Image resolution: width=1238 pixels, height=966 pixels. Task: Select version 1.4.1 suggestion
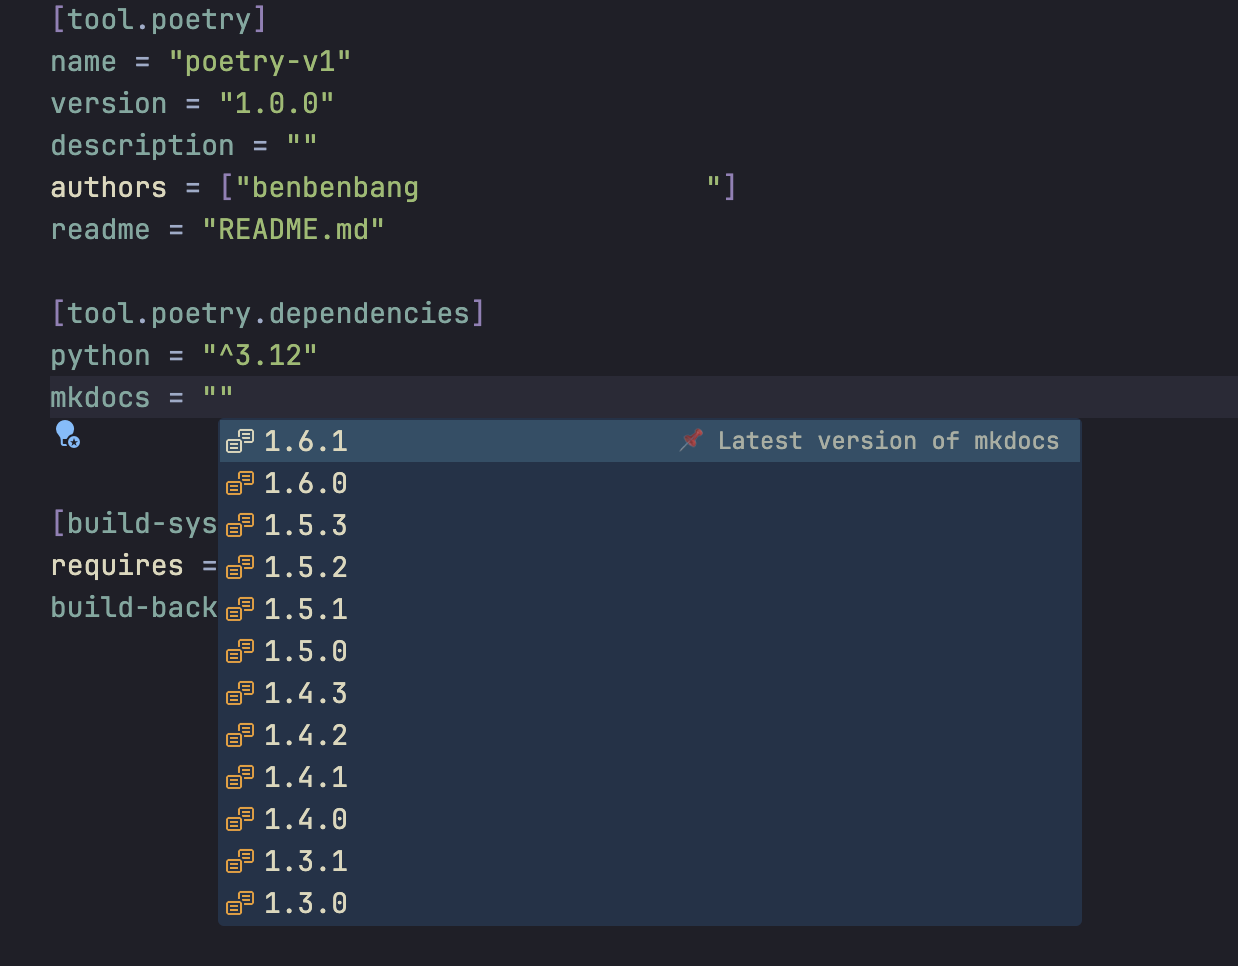coord(650,777)
